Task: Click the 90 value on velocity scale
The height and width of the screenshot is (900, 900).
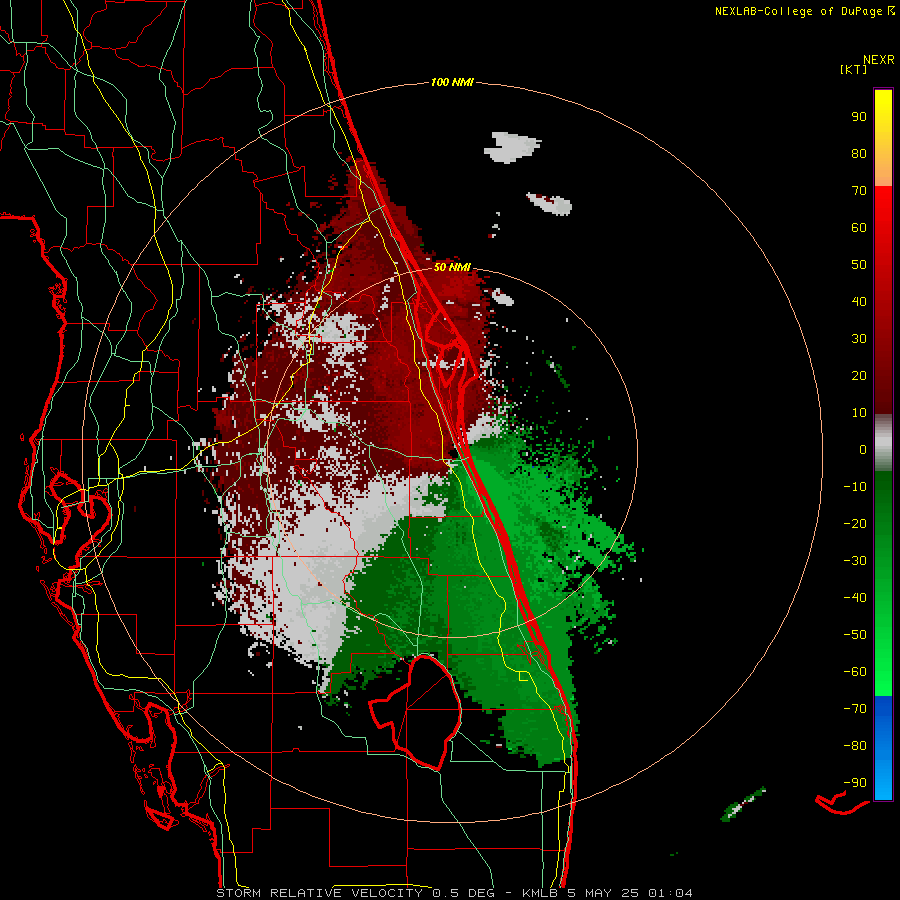Action: click(x=859, y=117)
